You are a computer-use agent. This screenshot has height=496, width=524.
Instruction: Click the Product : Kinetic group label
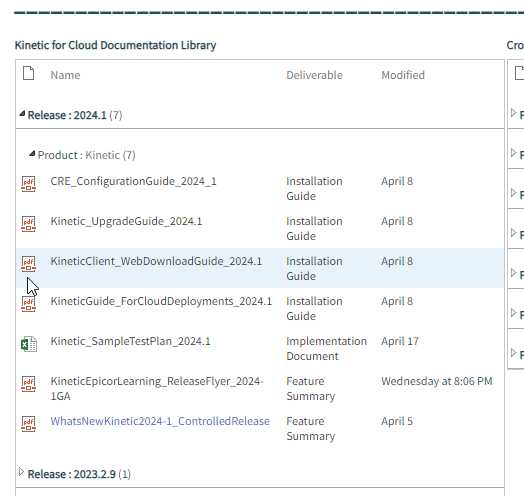(x=87, y=155)
